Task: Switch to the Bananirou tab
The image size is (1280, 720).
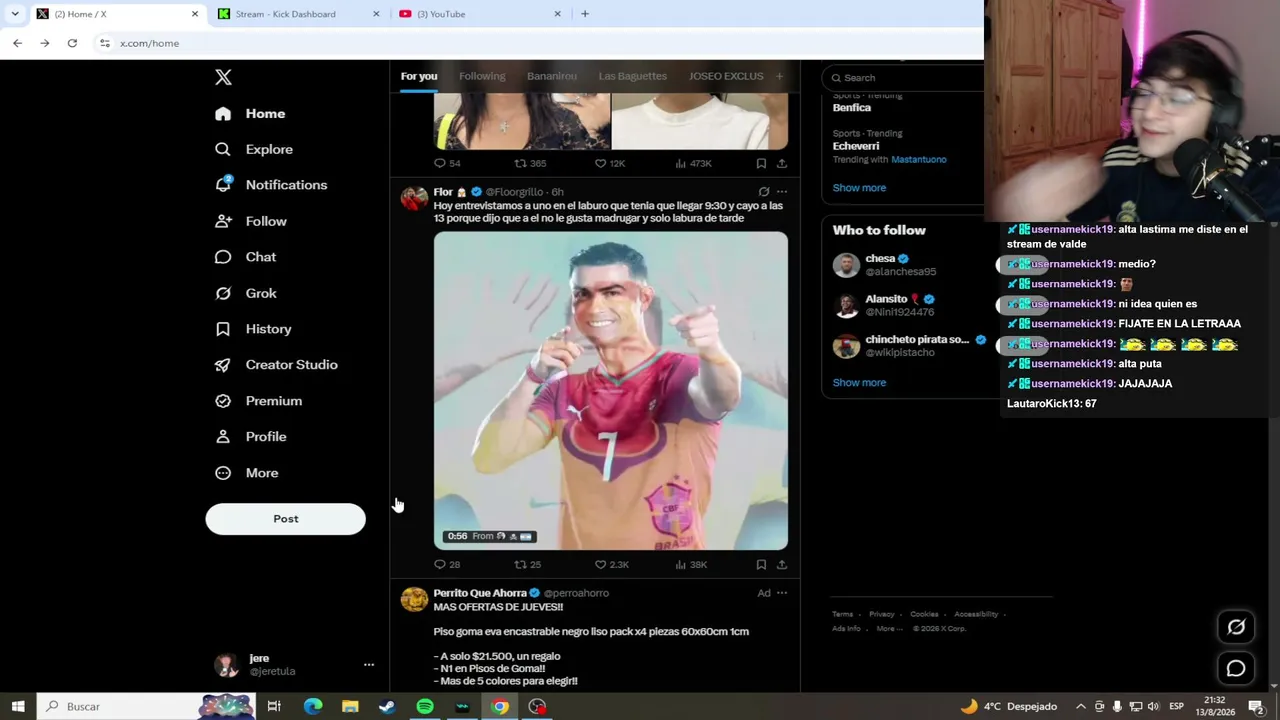Action: coord(552,76)
